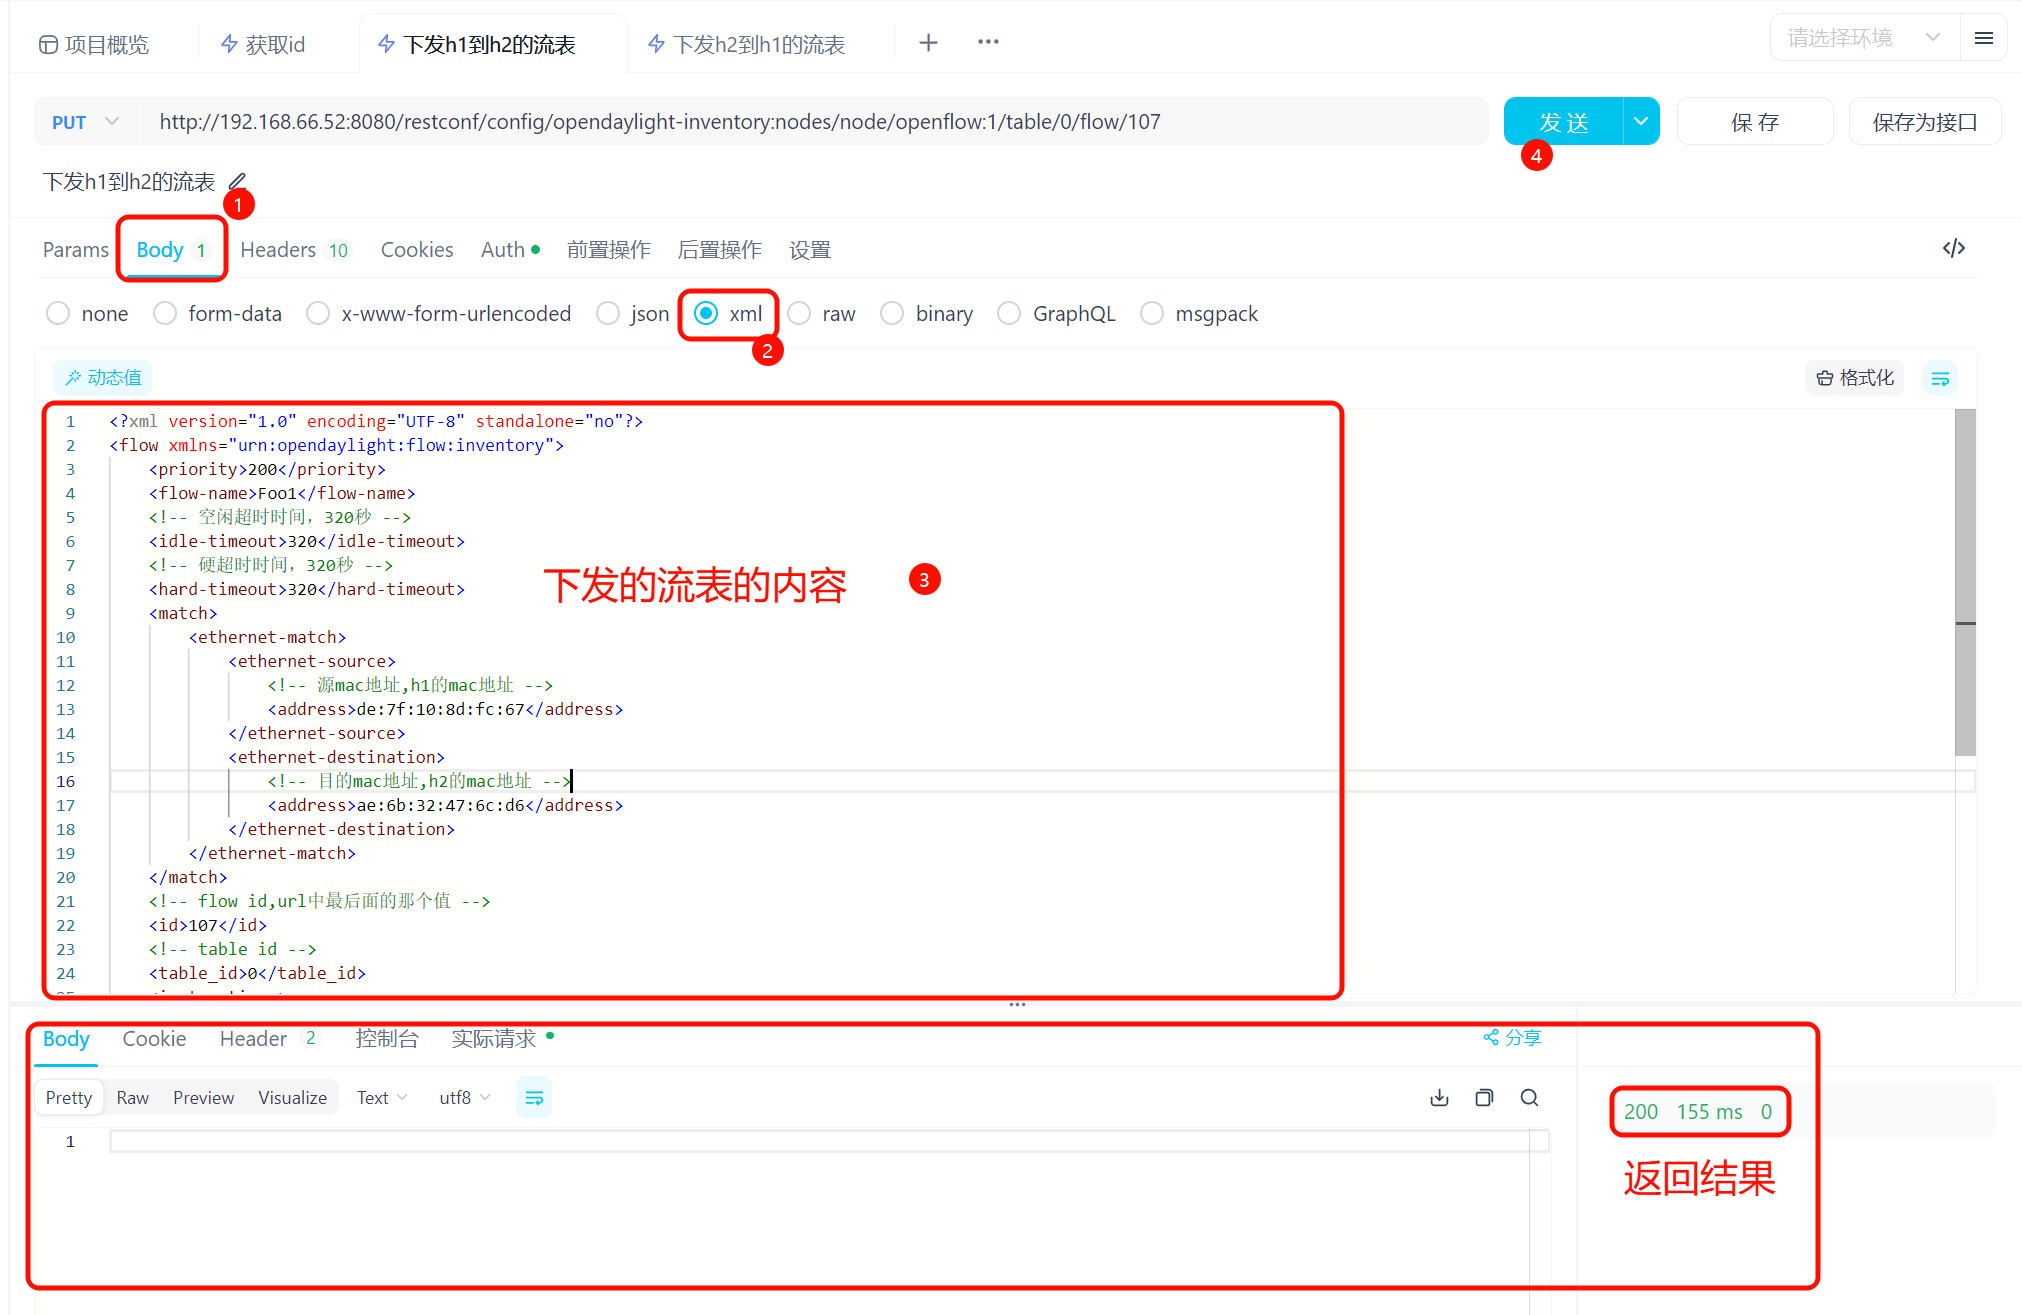Screen dimensions: 2022x1315
Task: Switch to the 获取id tab
Action: 263,44
